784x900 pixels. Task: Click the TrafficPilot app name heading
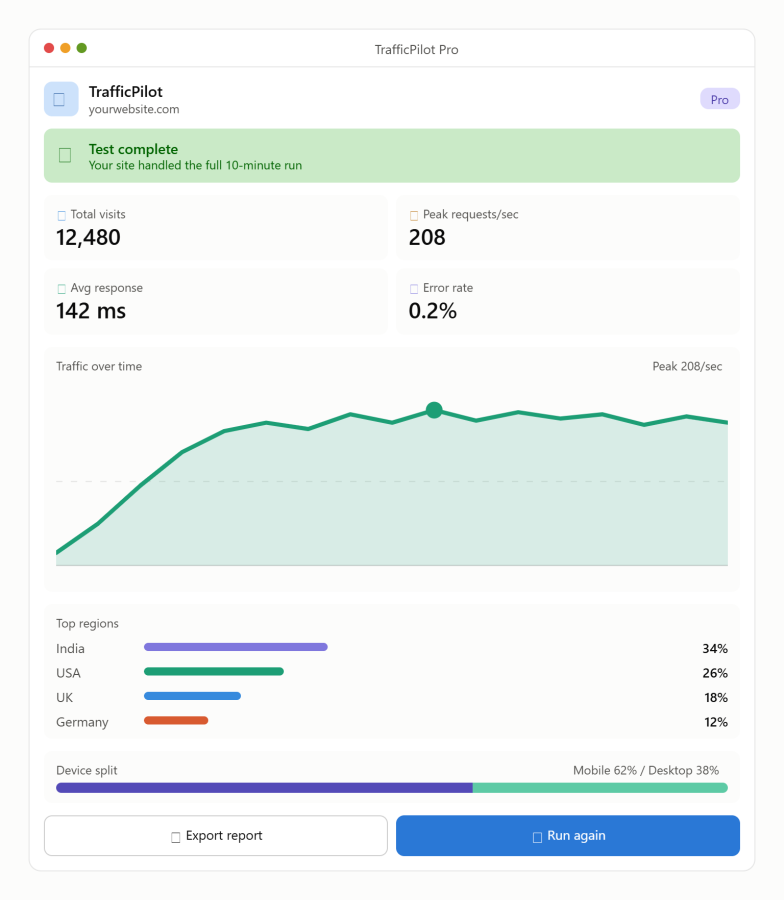[126, 92]
